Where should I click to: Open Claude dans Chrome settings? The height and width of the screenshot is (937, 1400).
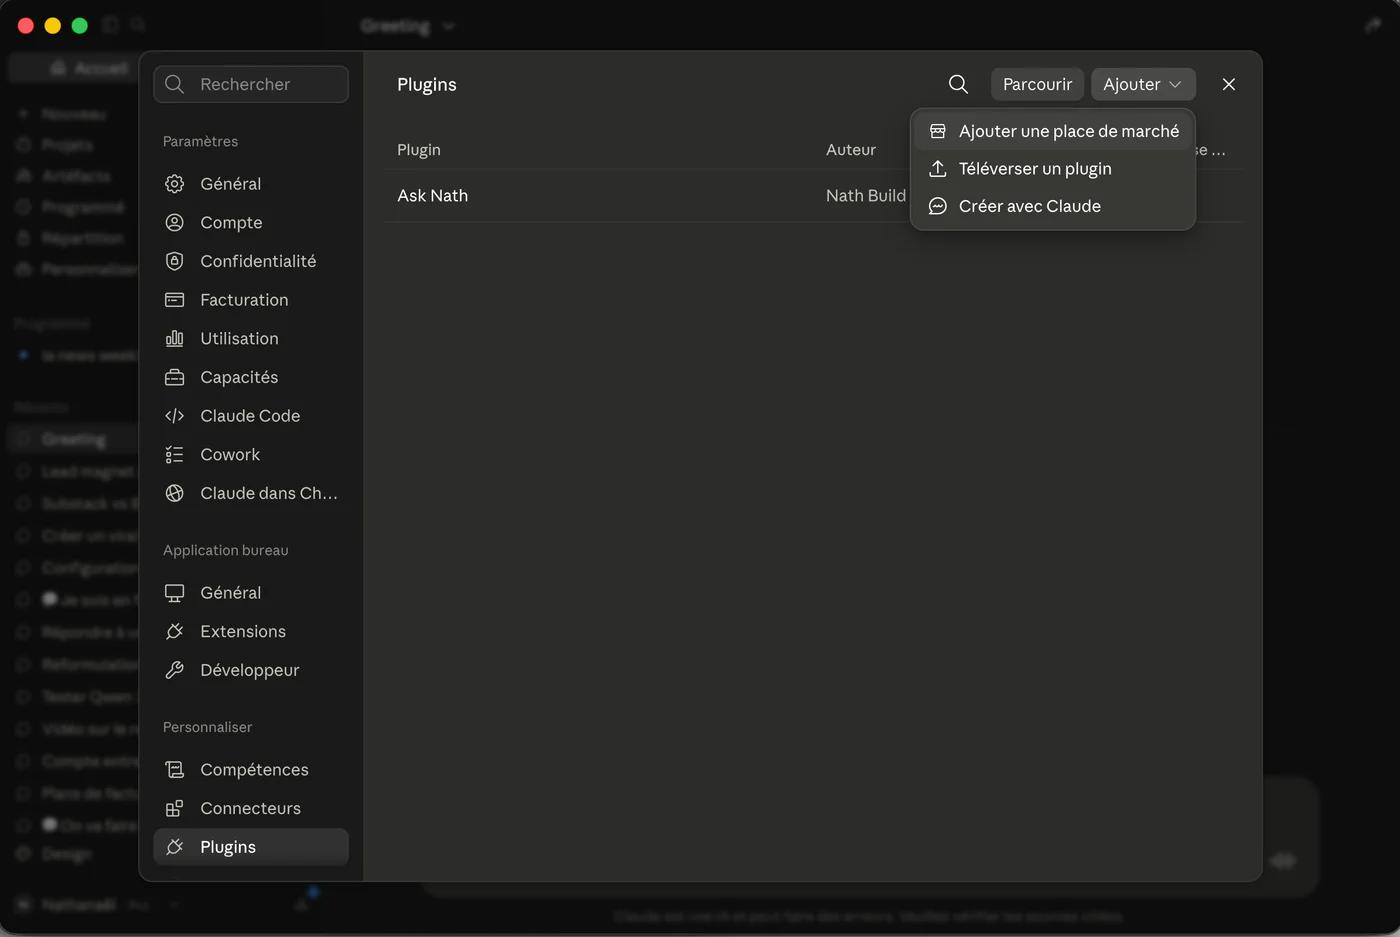click(x=251, y=493)
